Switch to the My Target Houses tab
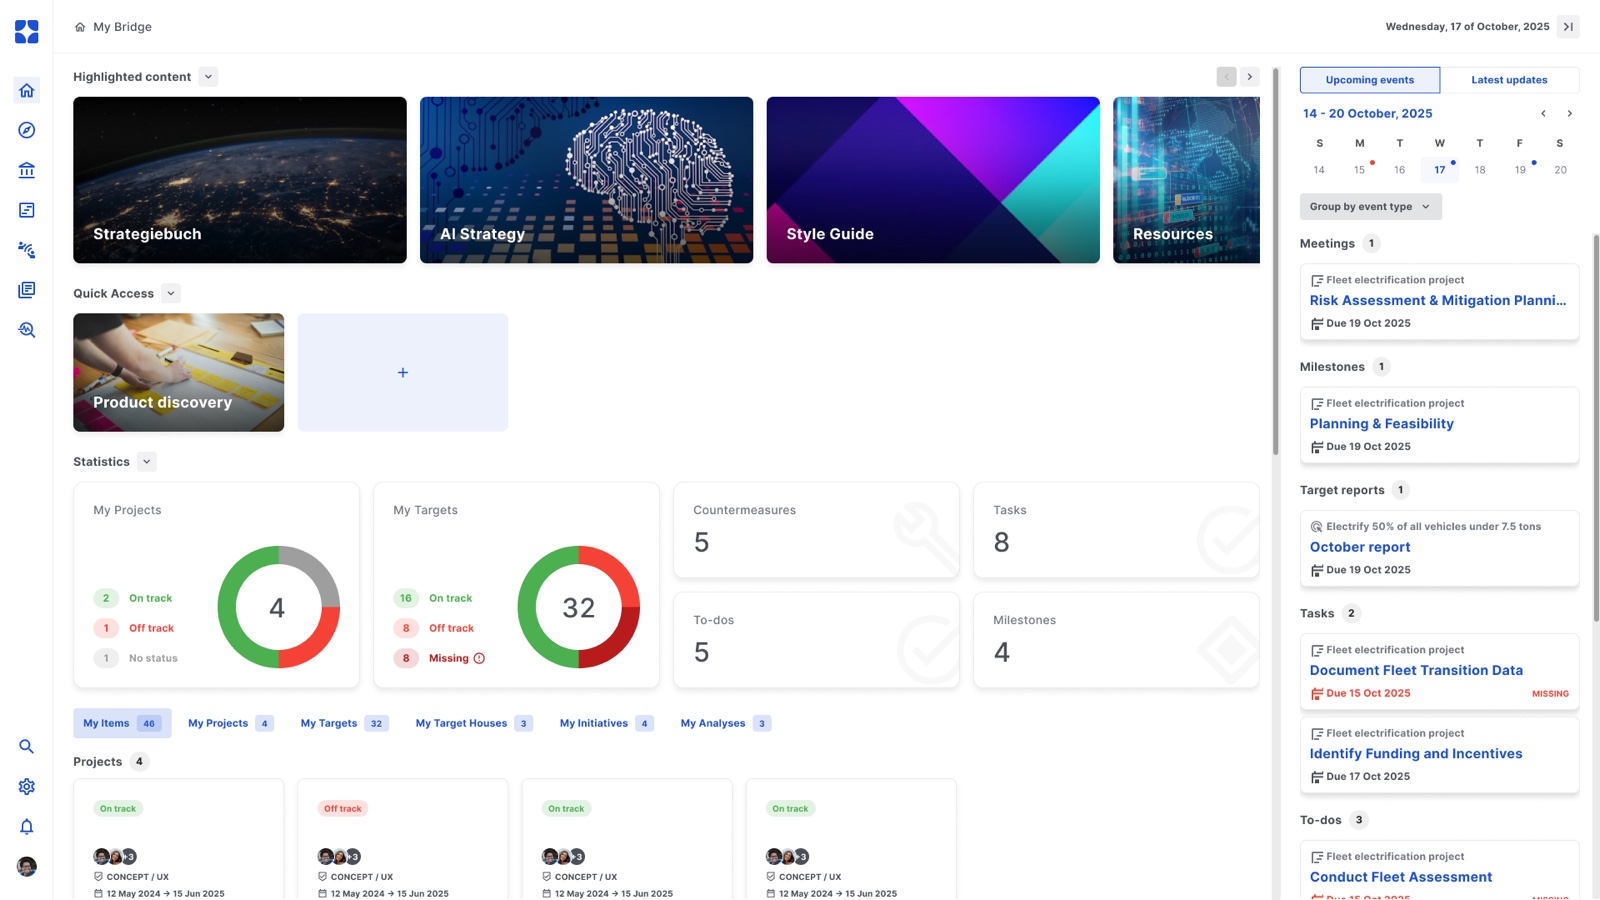1600x900 pixels. point(474,723)
